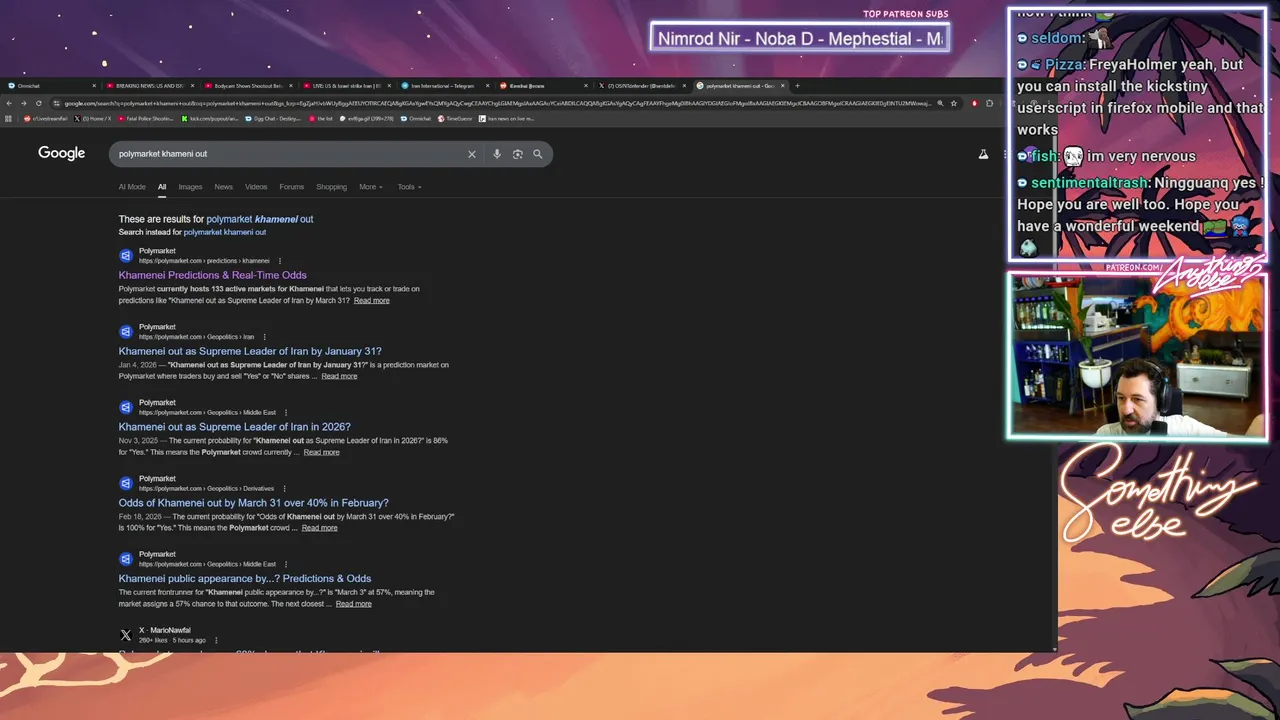Open Khamenei out as Supreme Leader in 2026
This screenshot has height=720, width=1280.
tap(235, 427)
